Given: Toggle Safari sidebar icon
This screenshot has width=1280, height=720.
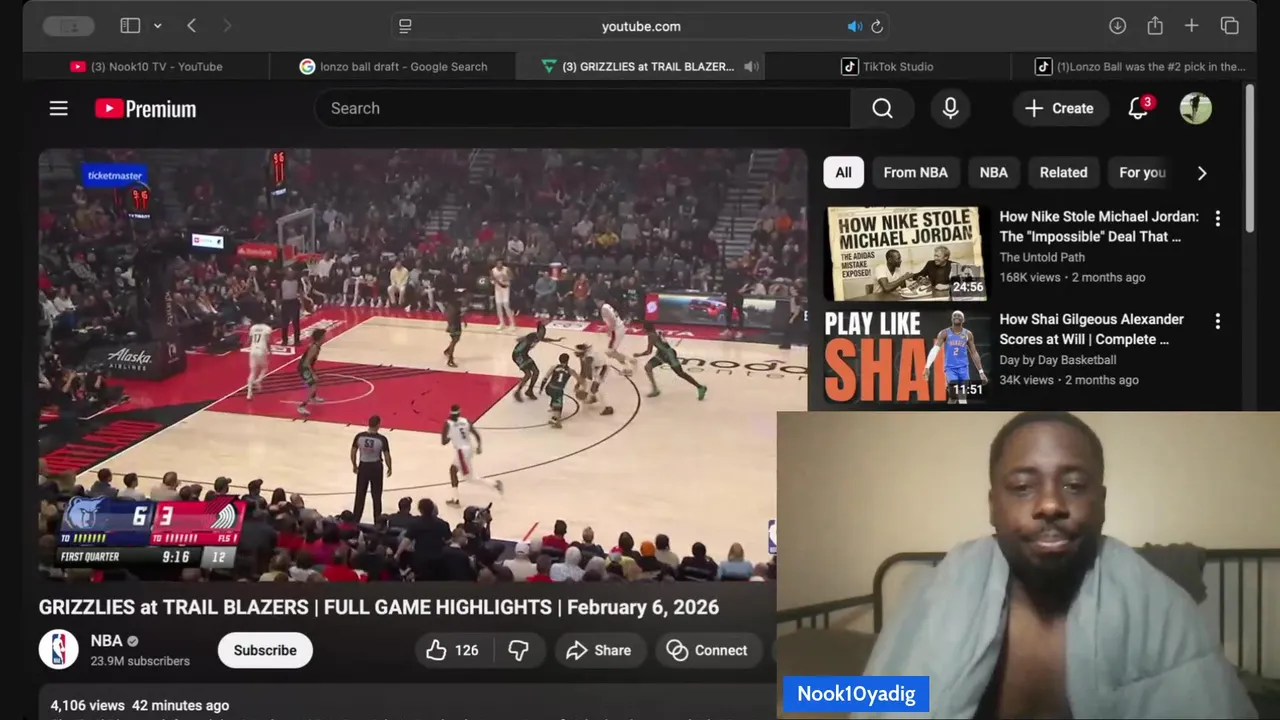Looking at the screenshot, I should click(x=130, y=26).
